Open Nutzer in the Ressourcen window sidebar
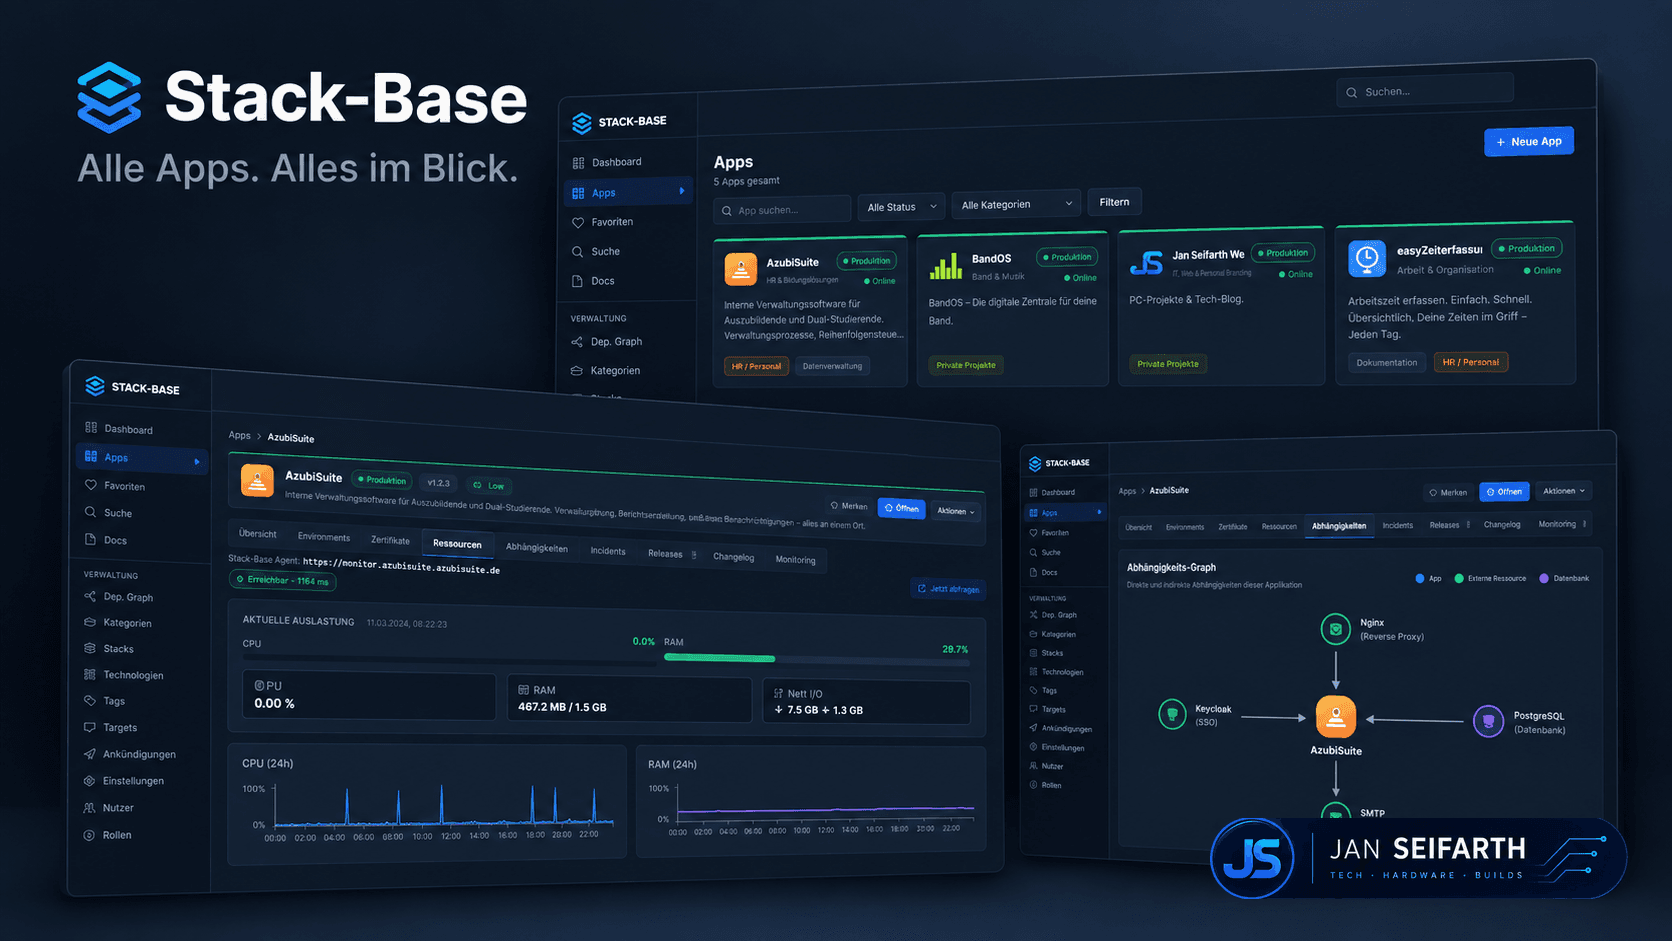The width and height of the screenshot is (1672, 941). [109, 808]
